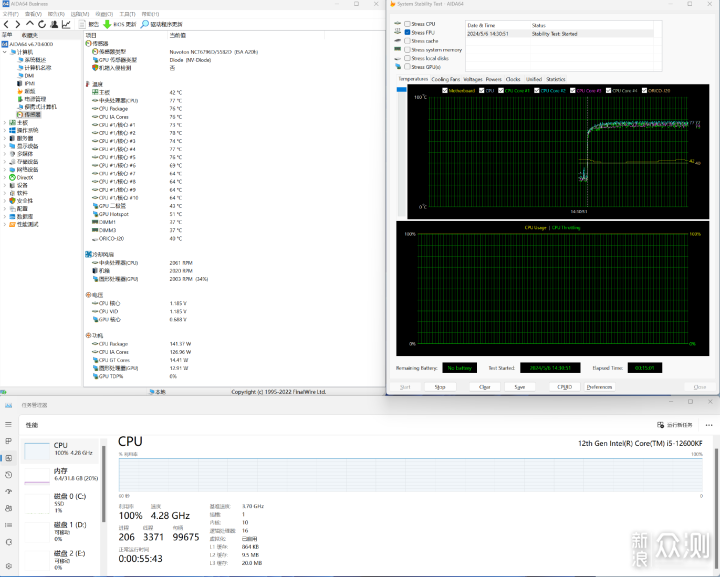The width and height of the screenshot is (720, 577).
Task: Open the user icon in AIDA64 toolbar
Action: pyautogui.click(x=54, y=24)
